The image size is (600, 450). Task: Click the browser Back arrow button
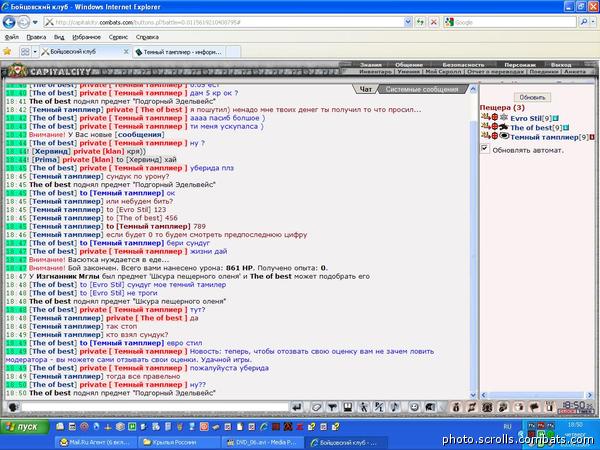click(x=9, y=22)
